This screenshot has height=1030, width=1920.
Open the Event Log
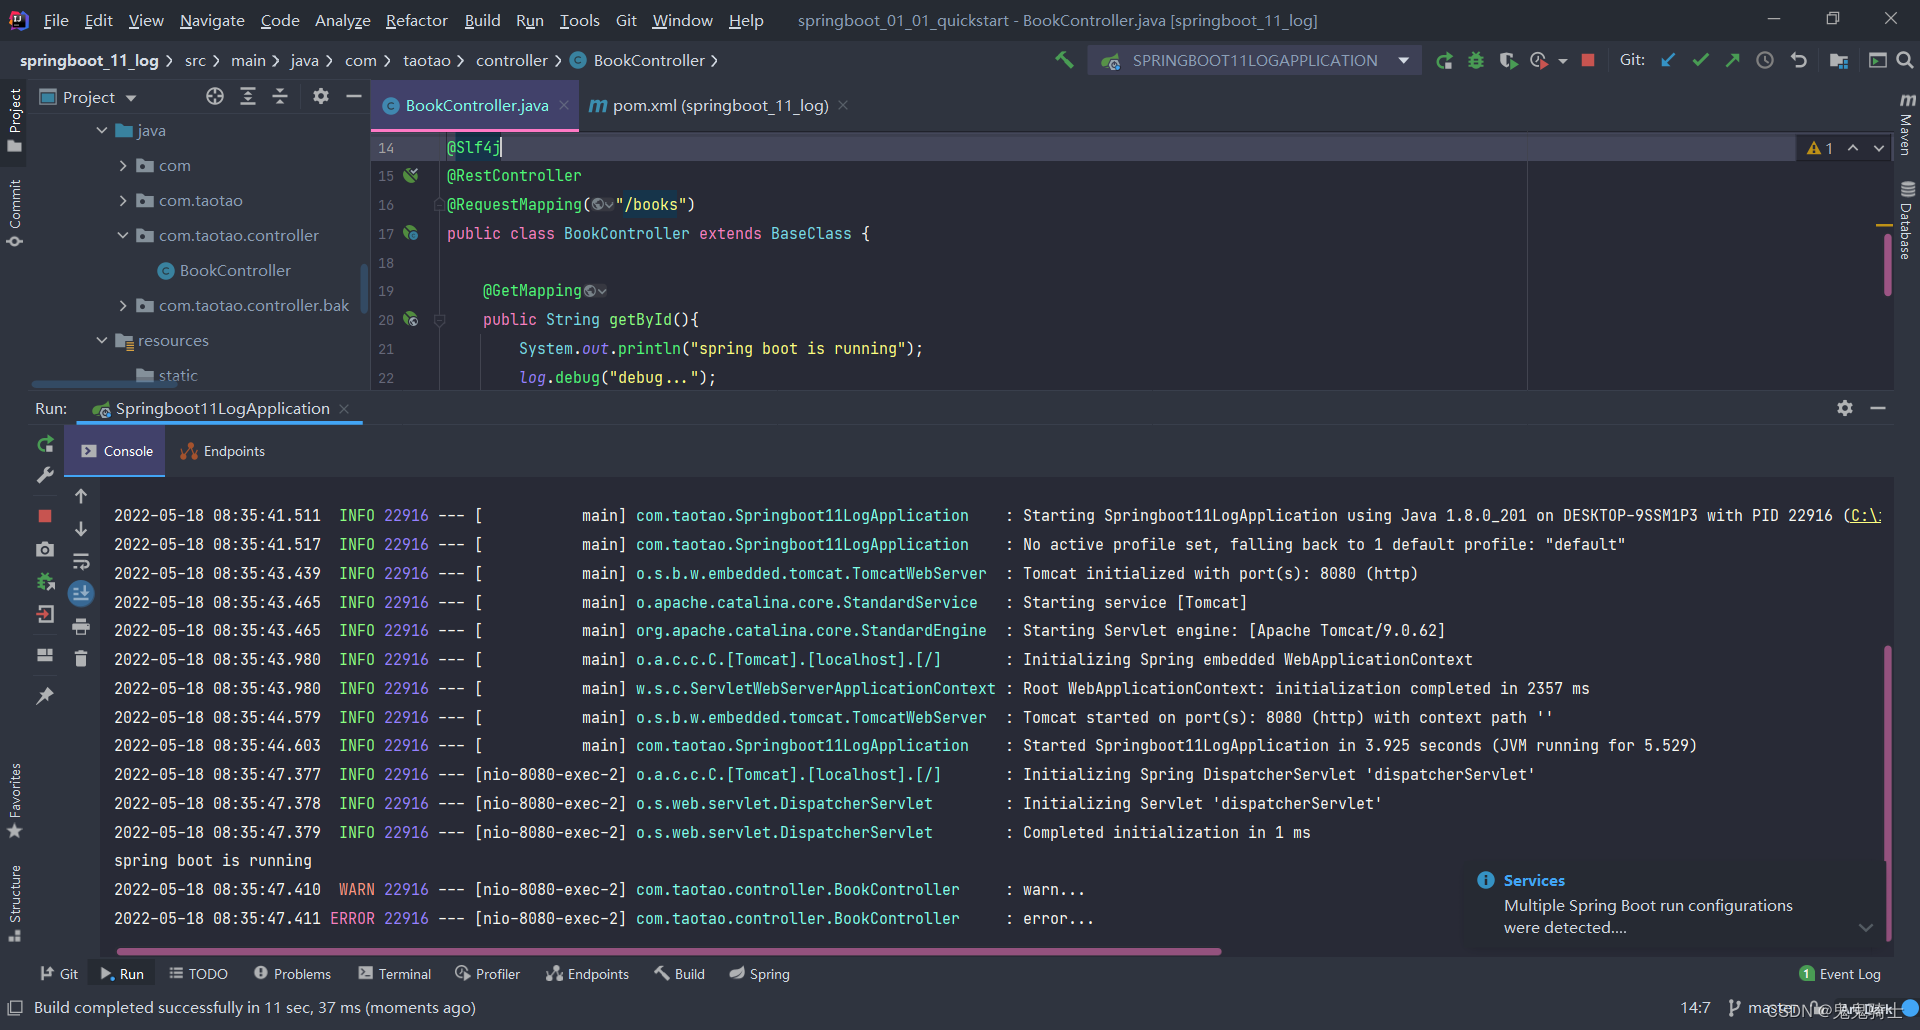pyautogui.click(x=1840, y=974)
